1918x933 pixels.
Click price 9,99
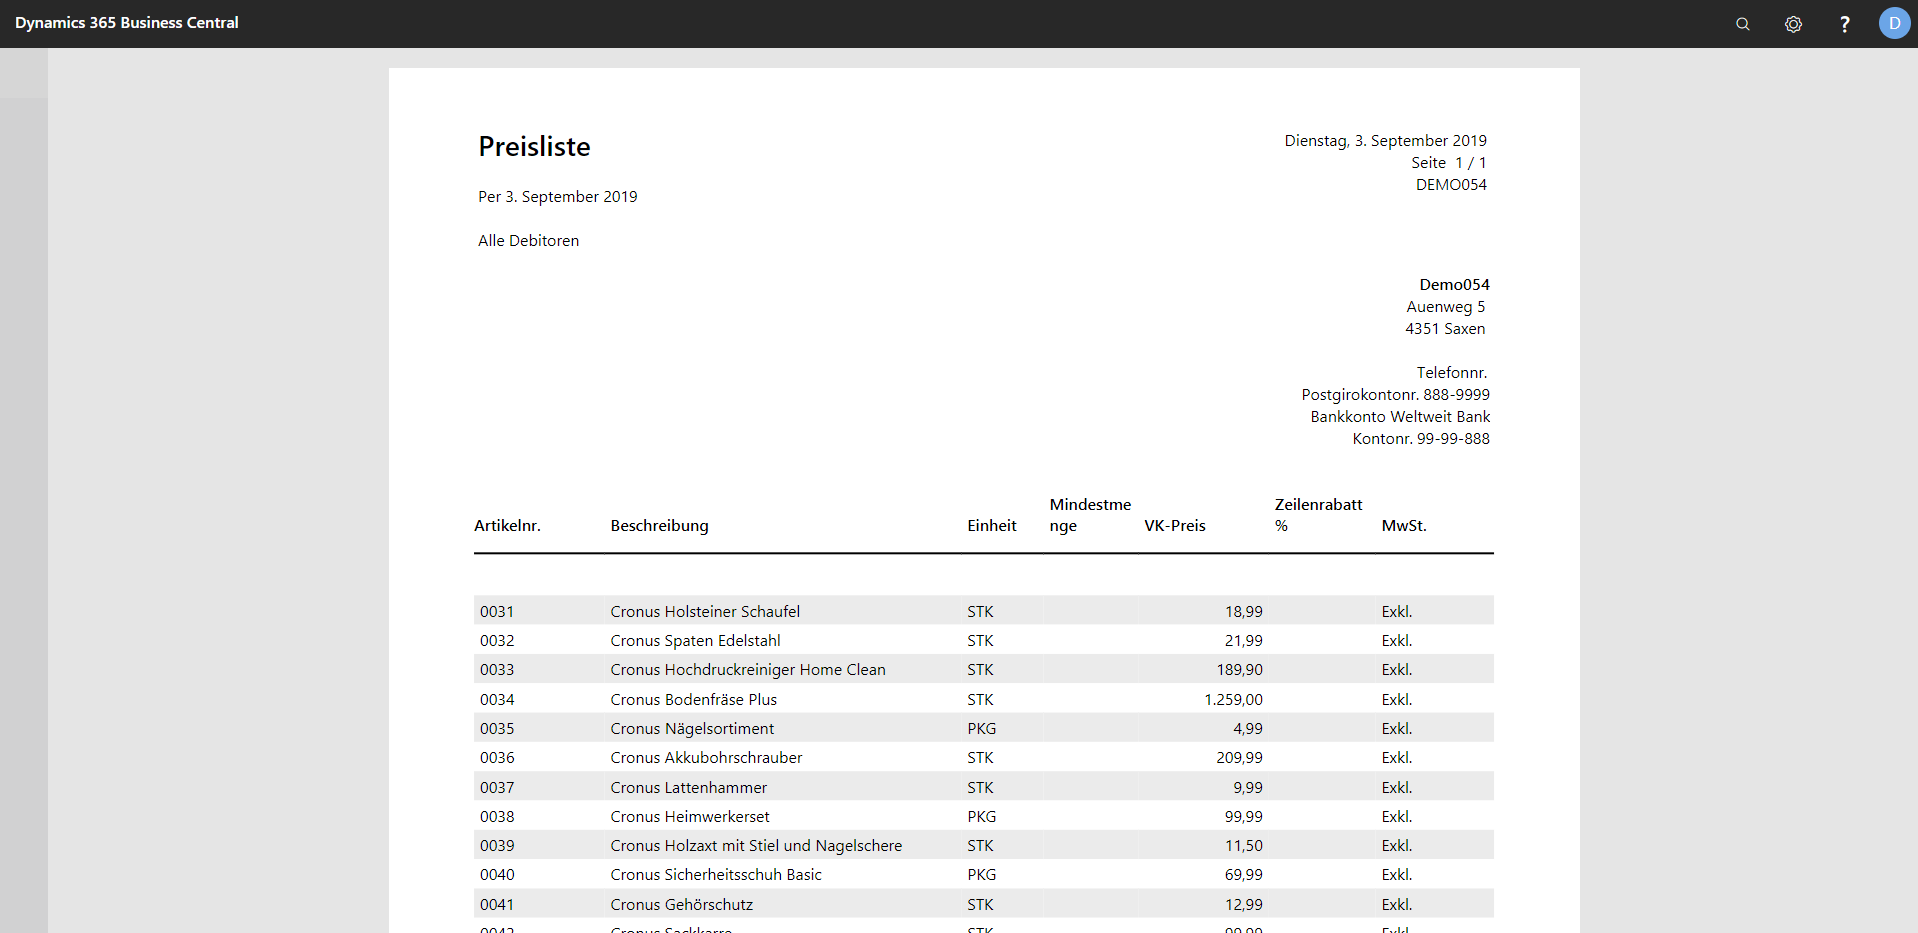point(1247,788)
